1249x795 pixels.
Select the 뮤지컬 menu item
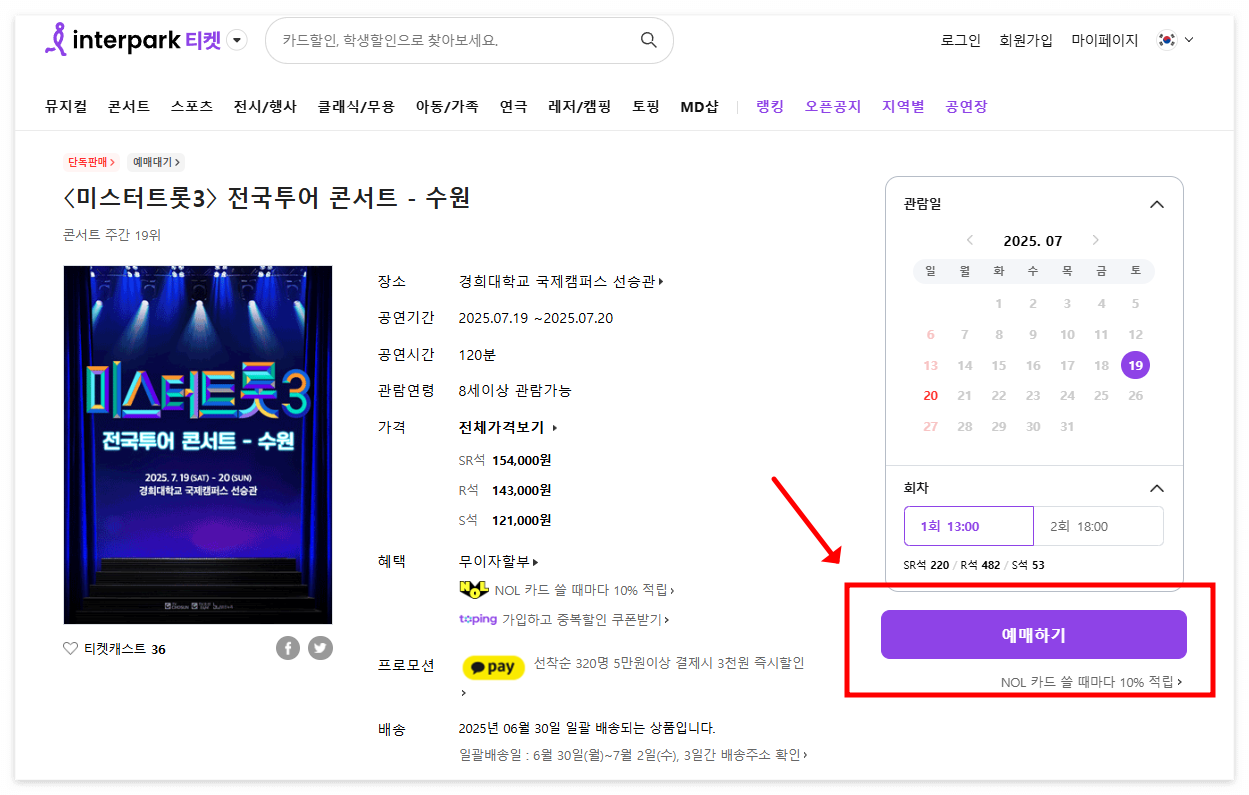click(66, 106)
